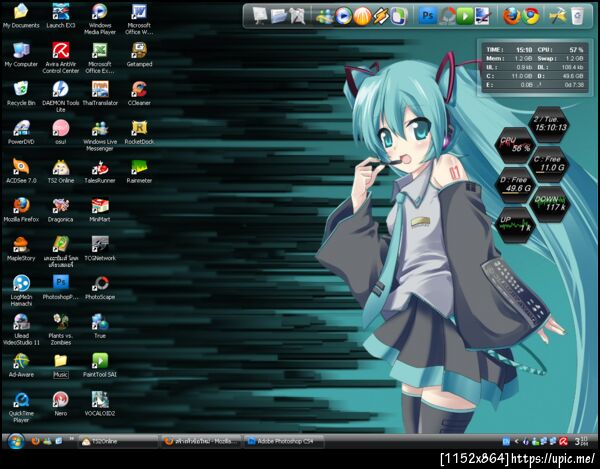Launch the Getamped desktop shortcut
Image resolution: width=600 pixels, height=469 pixels.
[139, 55]
